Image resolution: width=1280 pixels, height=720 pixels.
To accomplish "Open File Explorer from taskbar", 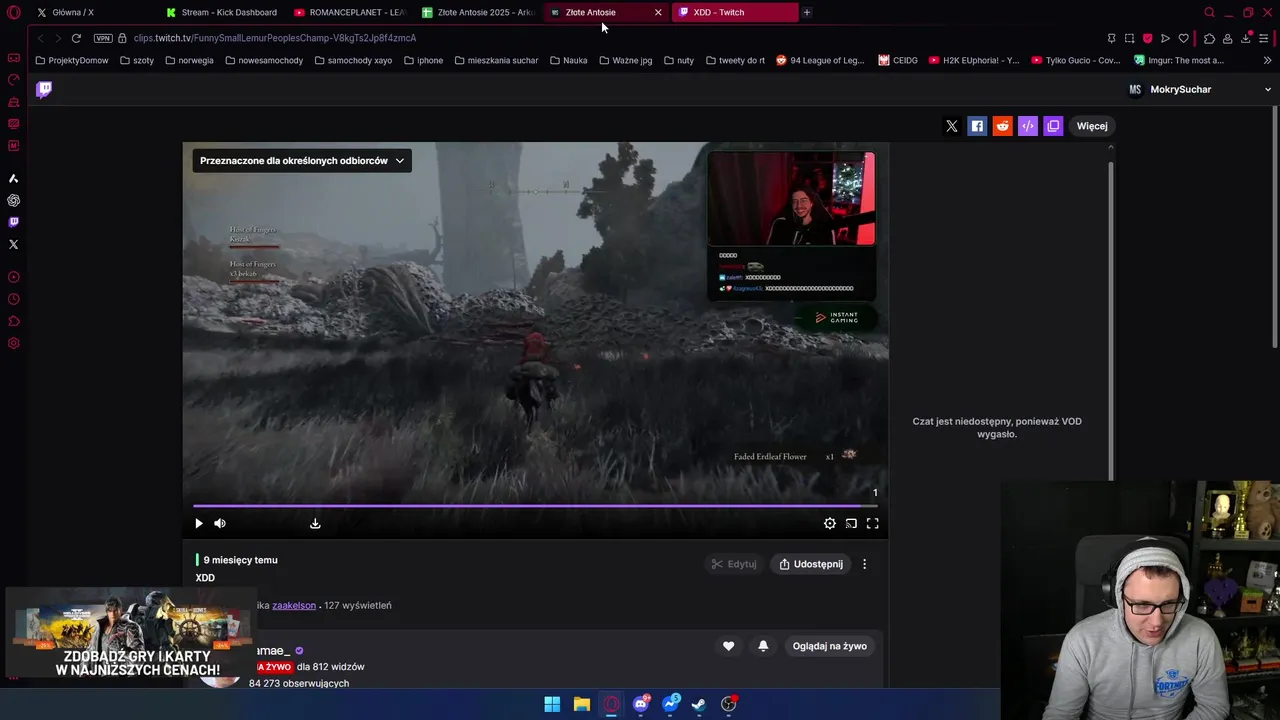I will [x=581, y=704].
